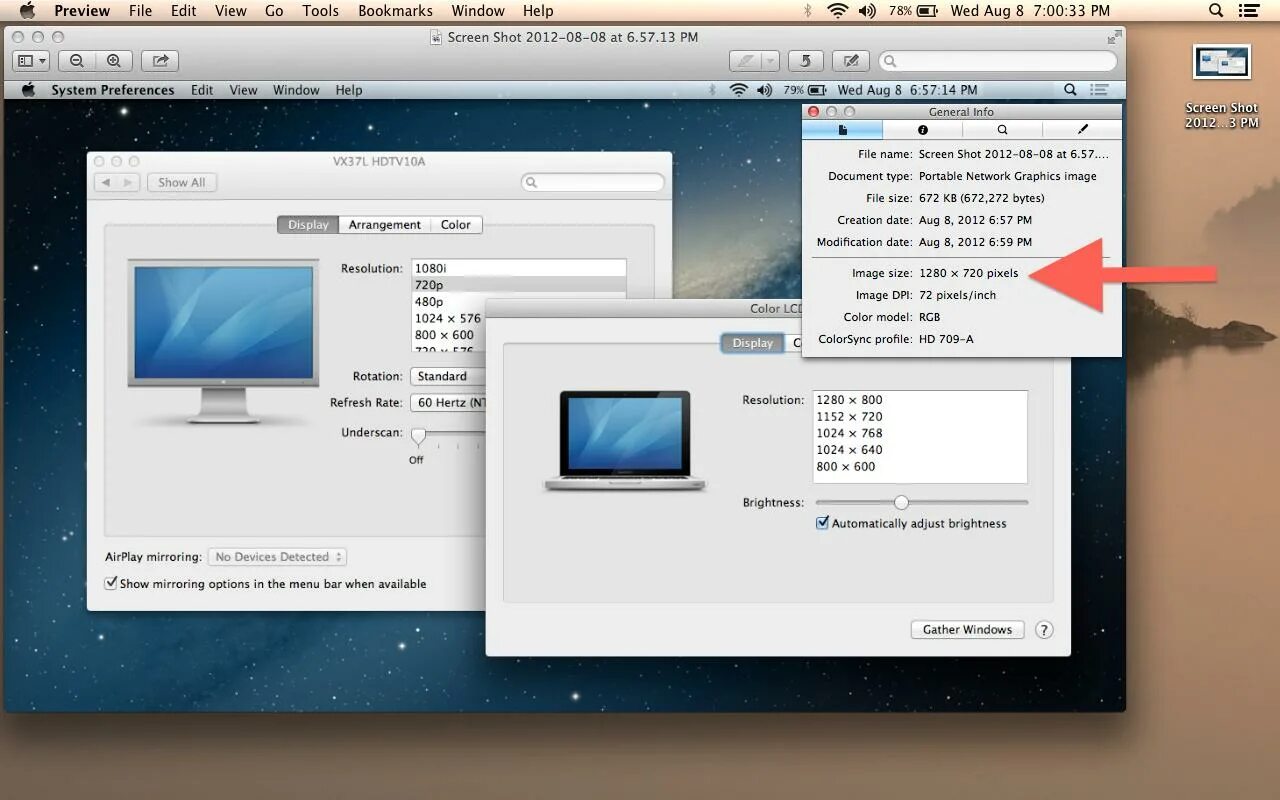This screenshot has height=800, width=1280.
Task: Close the General Info inspector window
Action: click(x=813, y=112)
